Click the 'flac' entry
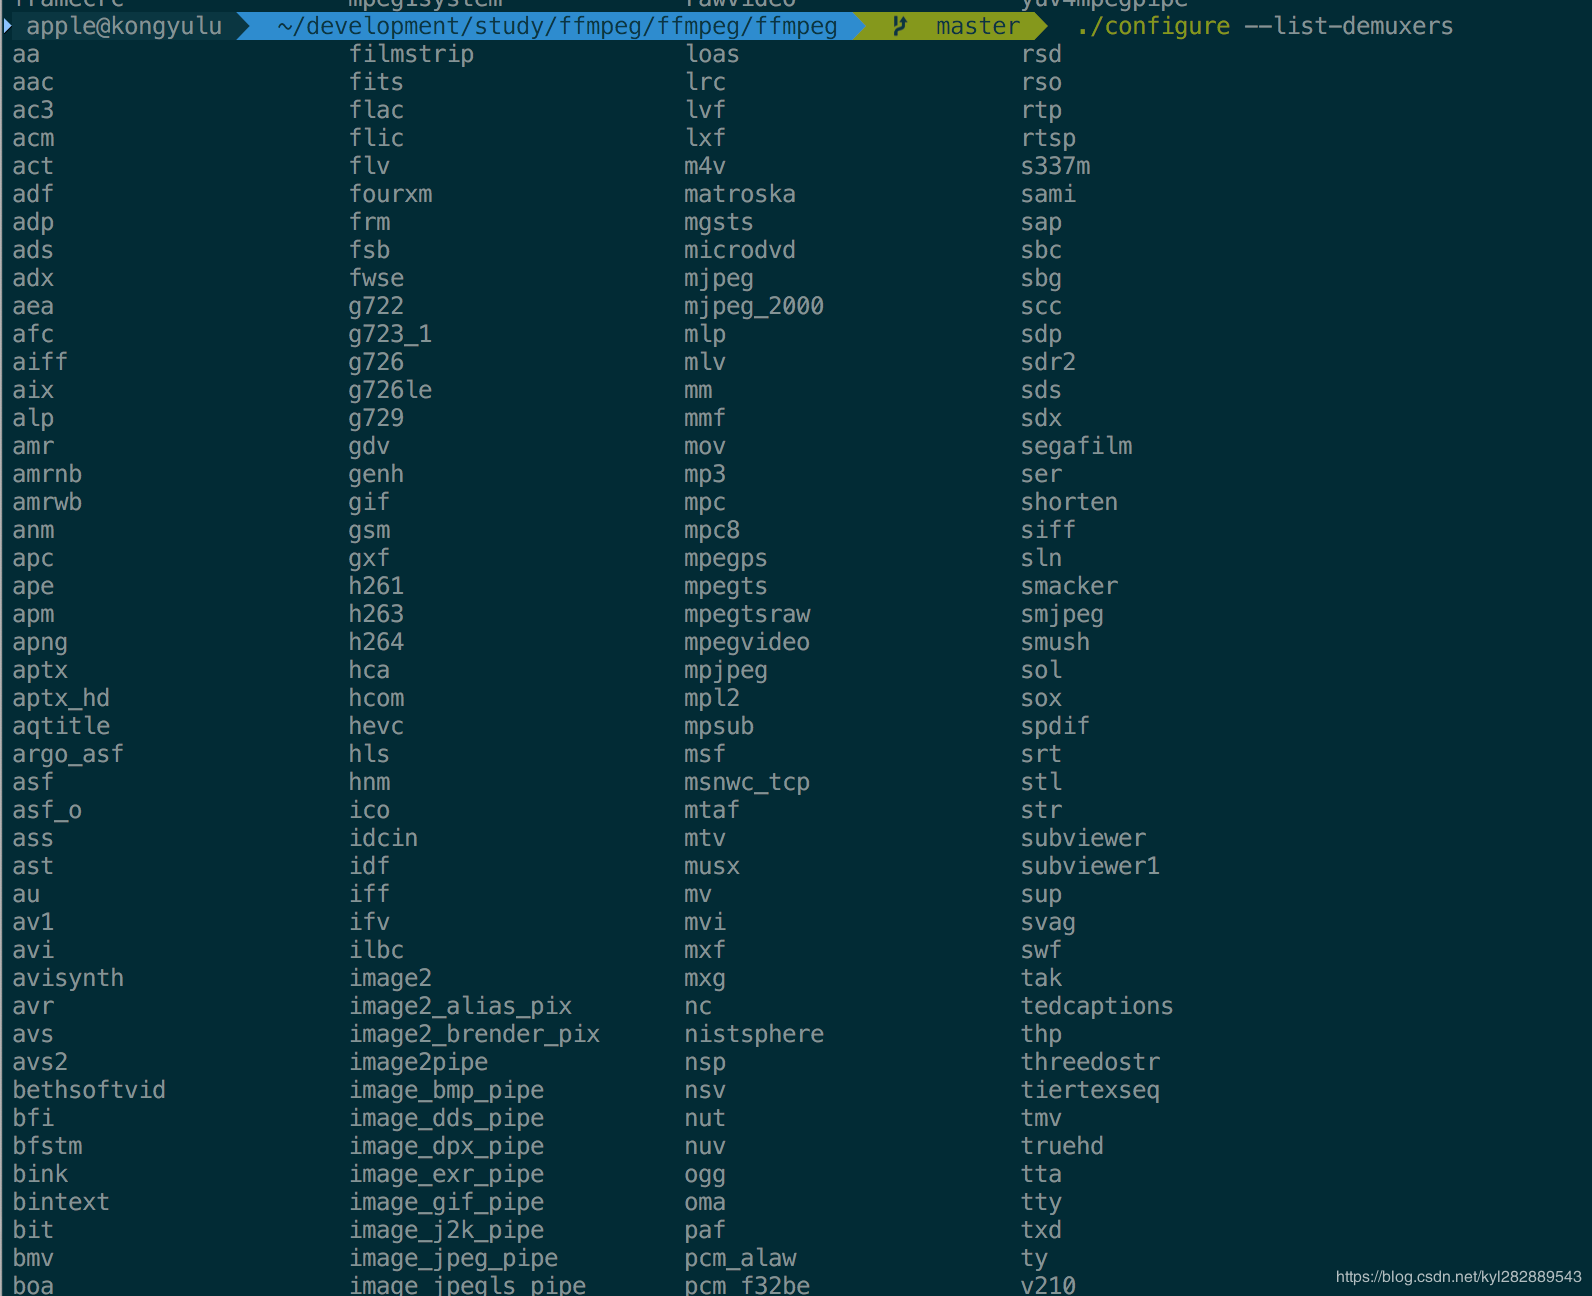Screen dimensions: 1592x1296 [x=377, y=110]
